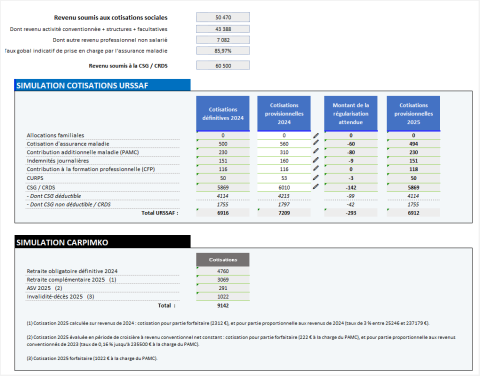Select the SIMULATION CARPIMKO title banner
Image resolution: width=480 pixels, height=376 pixels.
[102, 242]
